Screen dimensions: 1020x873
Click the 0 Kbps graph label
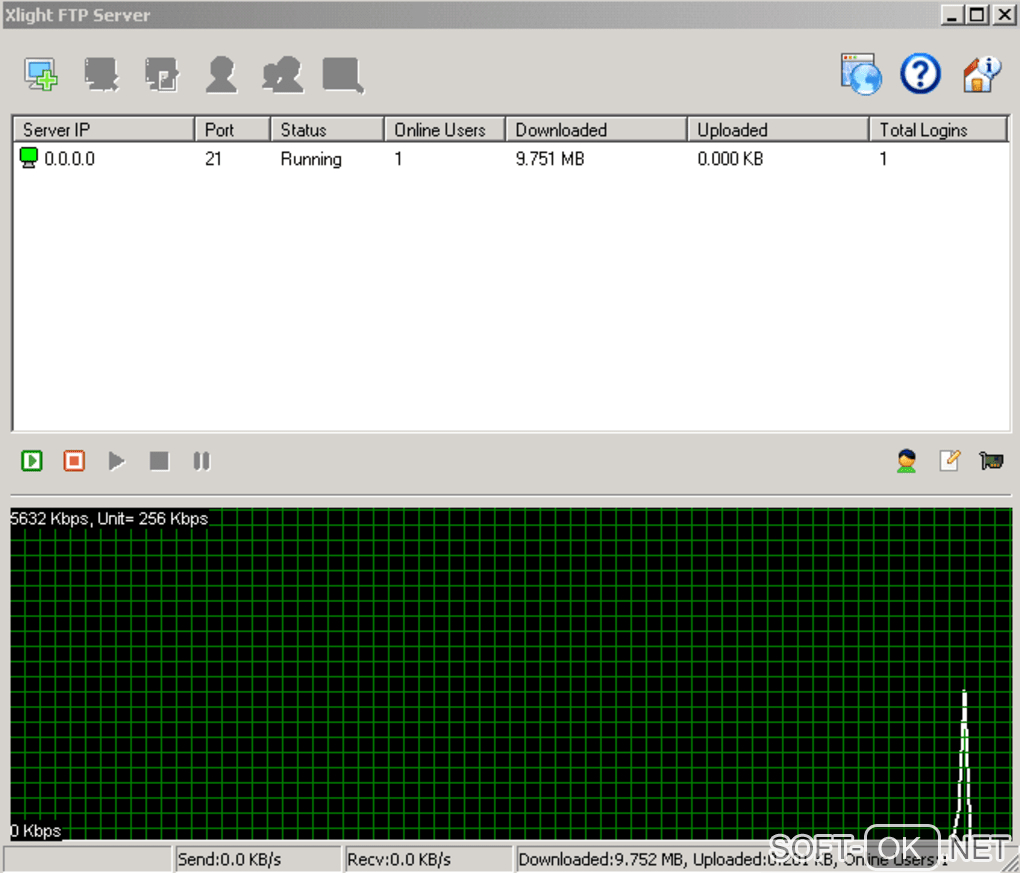tap(36, 831)
